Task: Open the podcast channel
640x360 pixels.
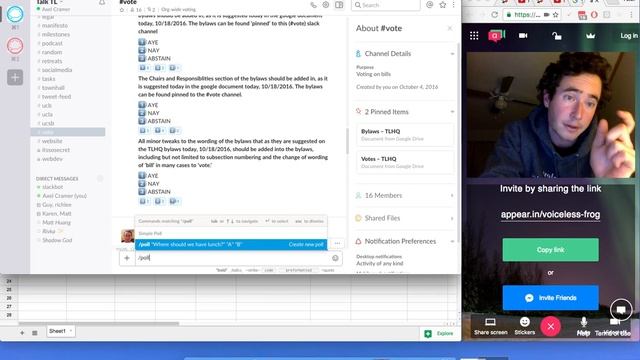Action: [52, 43]
